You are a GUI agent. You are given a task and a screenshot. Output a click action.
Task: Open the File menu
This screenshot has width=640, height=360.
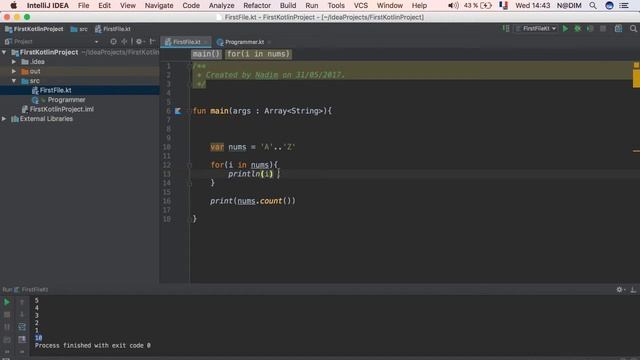coord(83,5)
